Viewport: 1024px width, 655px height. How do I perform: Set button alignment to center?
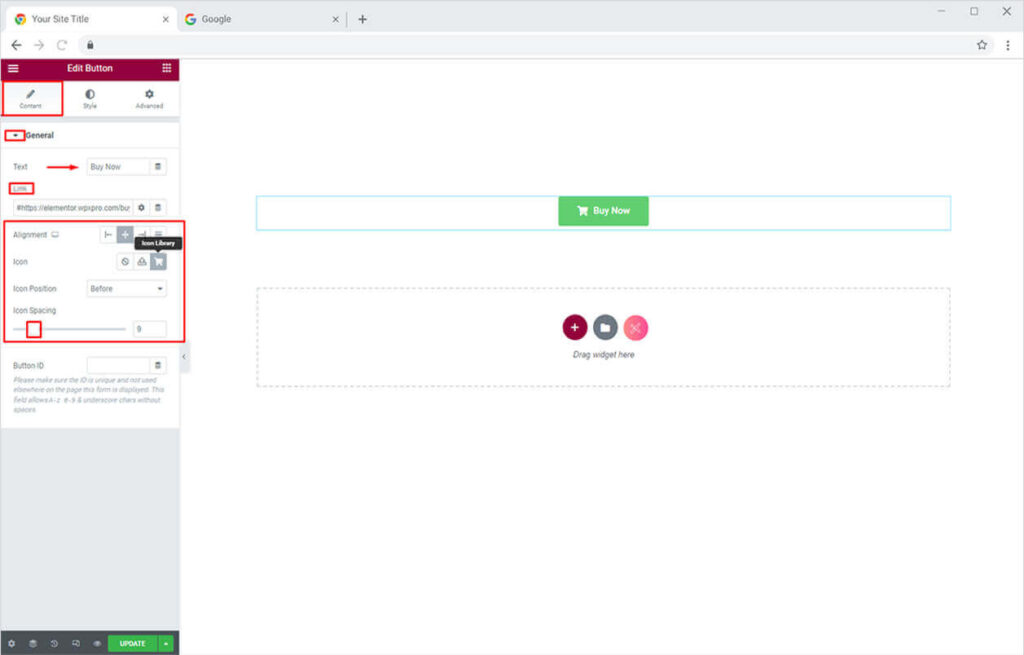click(x=125, y=235)
